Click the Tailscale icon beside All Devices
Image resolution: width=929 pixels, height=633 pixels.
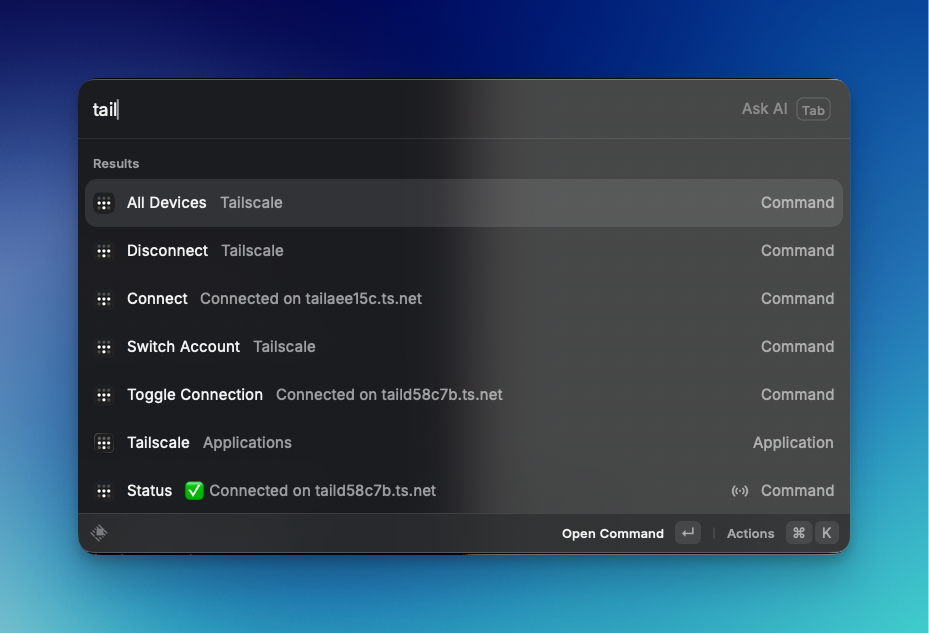pos(104,203)
